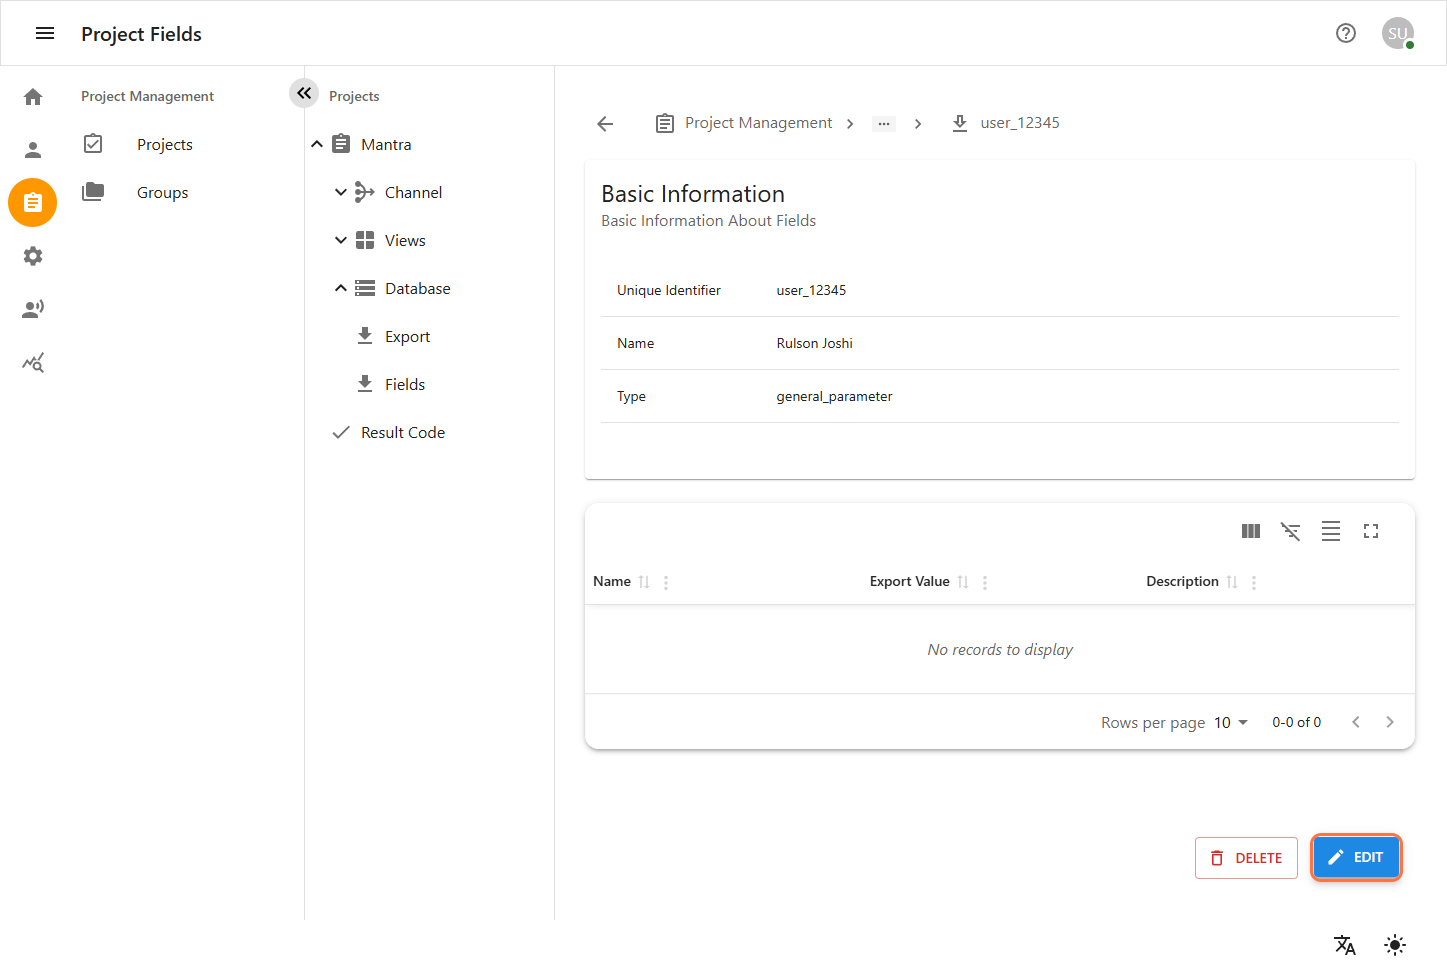1447x970 pixels.
Task: Open the Rows per page dropdown
Action: pos(1228,722)
